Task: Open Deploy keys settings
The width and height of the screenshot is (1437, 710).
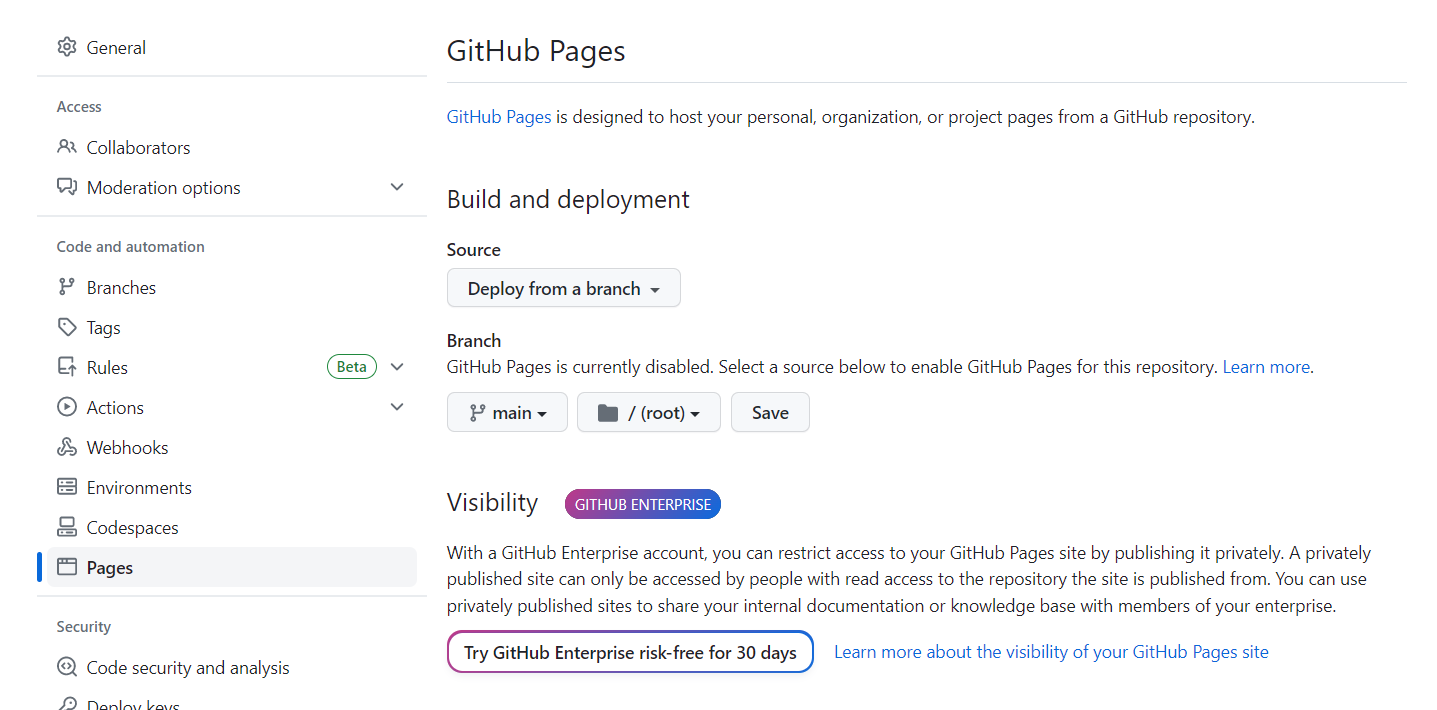Action: click(133, 703)
